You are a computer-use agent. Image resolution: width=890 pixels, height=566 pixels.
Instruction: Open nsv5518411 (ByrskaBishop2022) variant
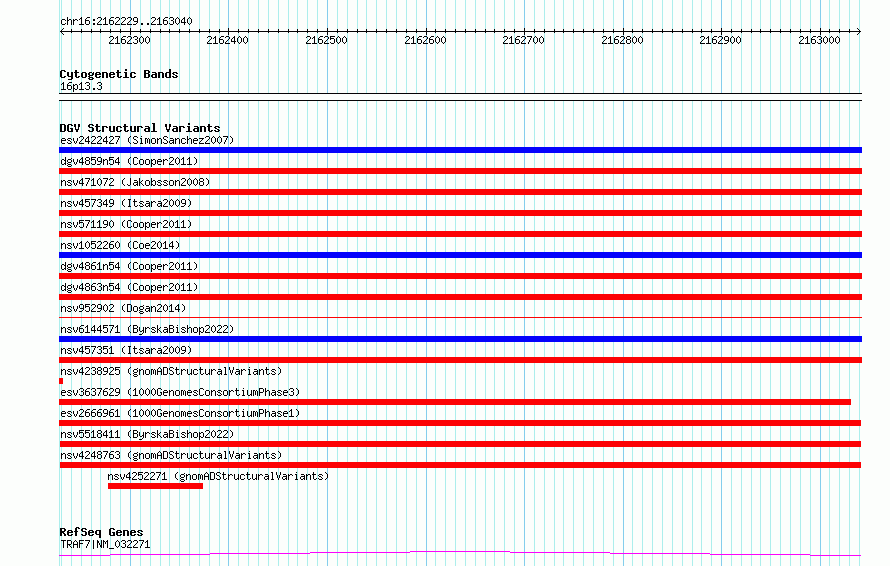[147, 434]
